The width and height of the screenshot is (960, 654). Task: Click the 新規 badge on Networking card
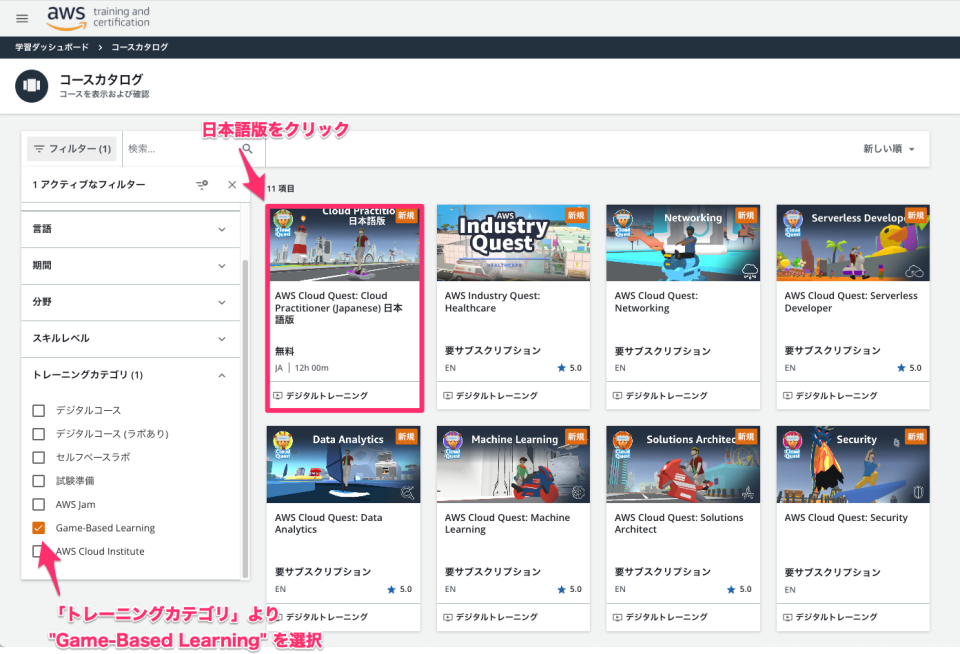tap(746, 215)
